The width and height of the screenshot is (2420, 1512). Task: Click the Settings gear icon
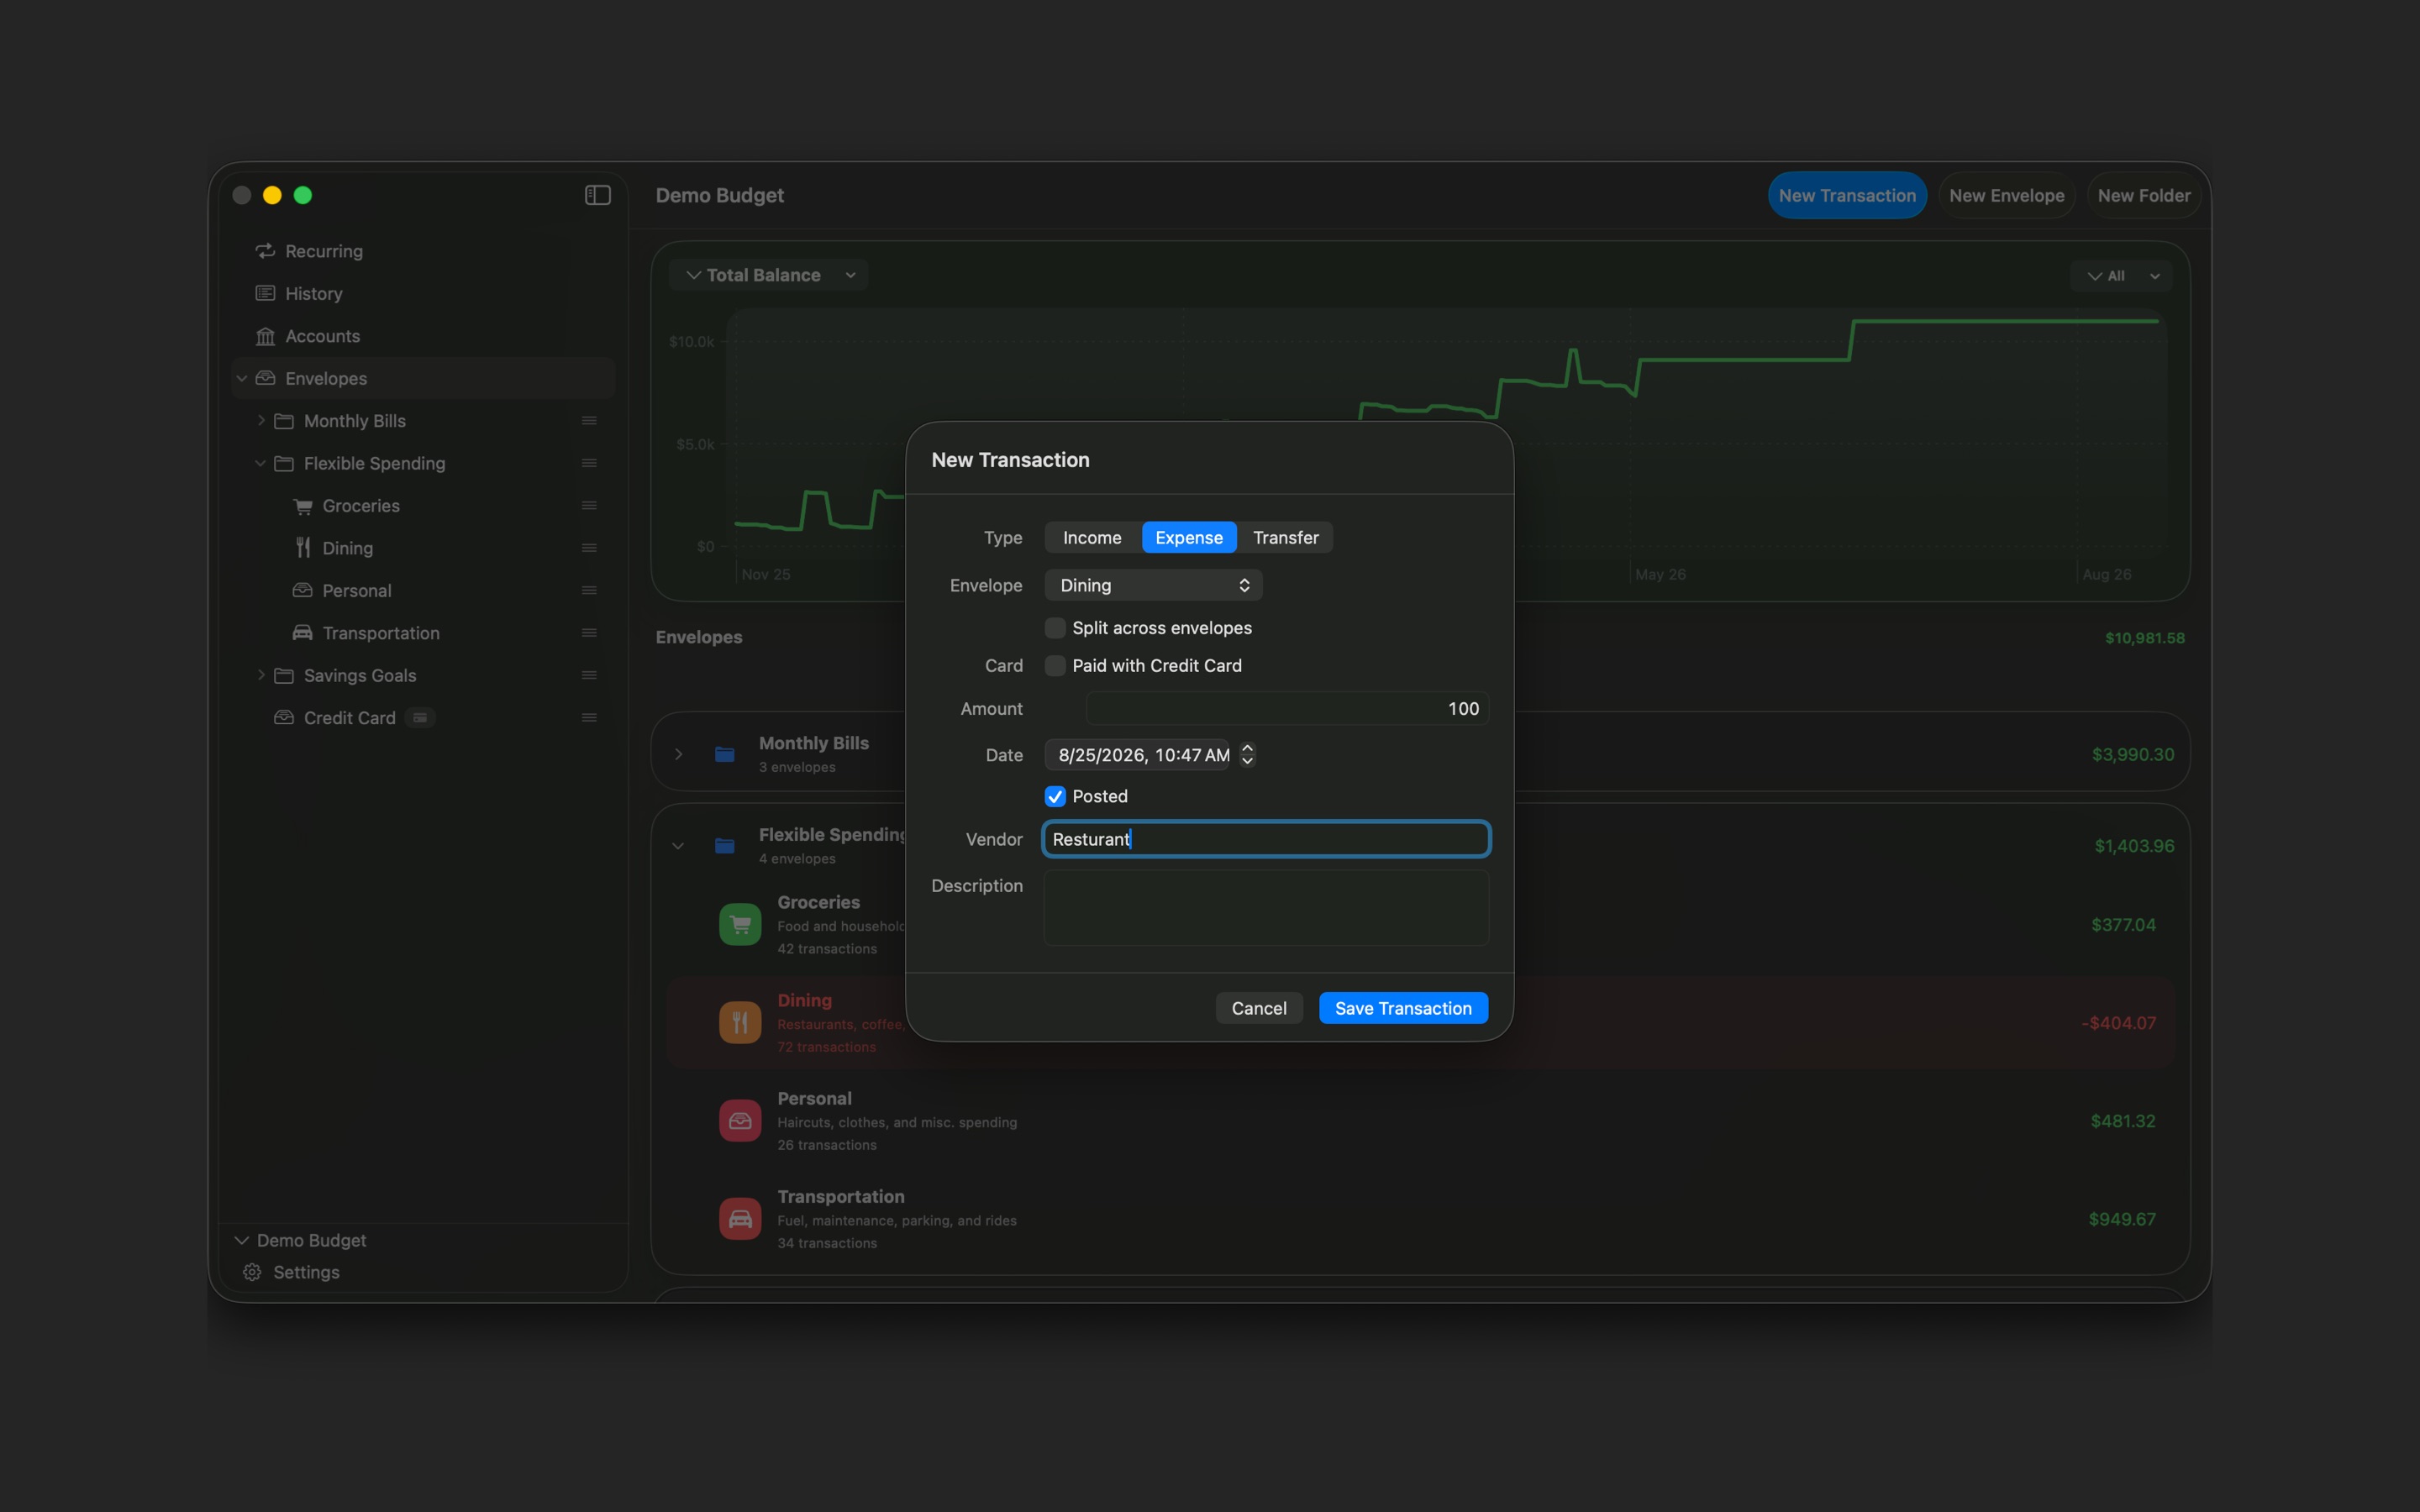(252, 1272)
